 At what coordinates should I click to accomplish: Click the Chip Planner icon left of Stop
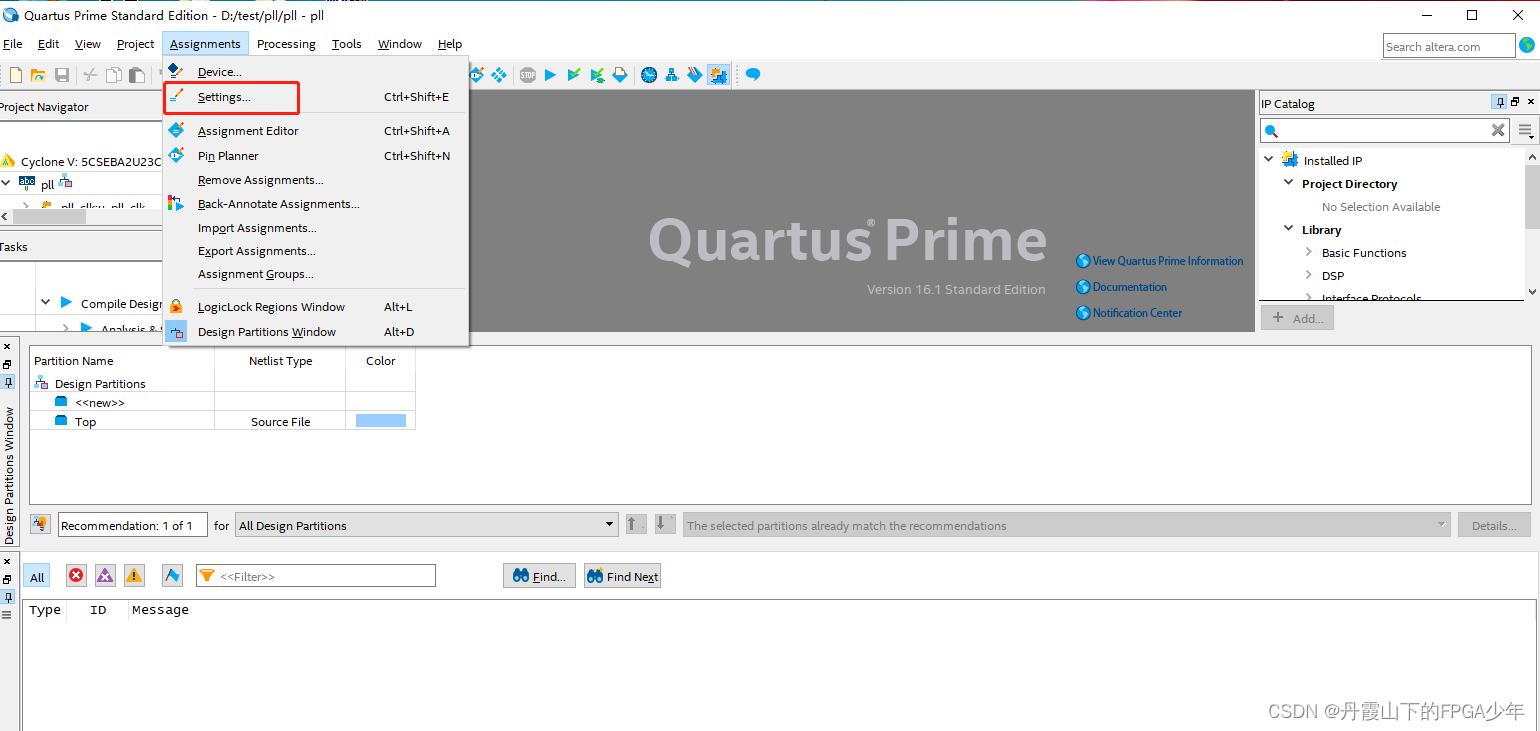tap(499, 75)
